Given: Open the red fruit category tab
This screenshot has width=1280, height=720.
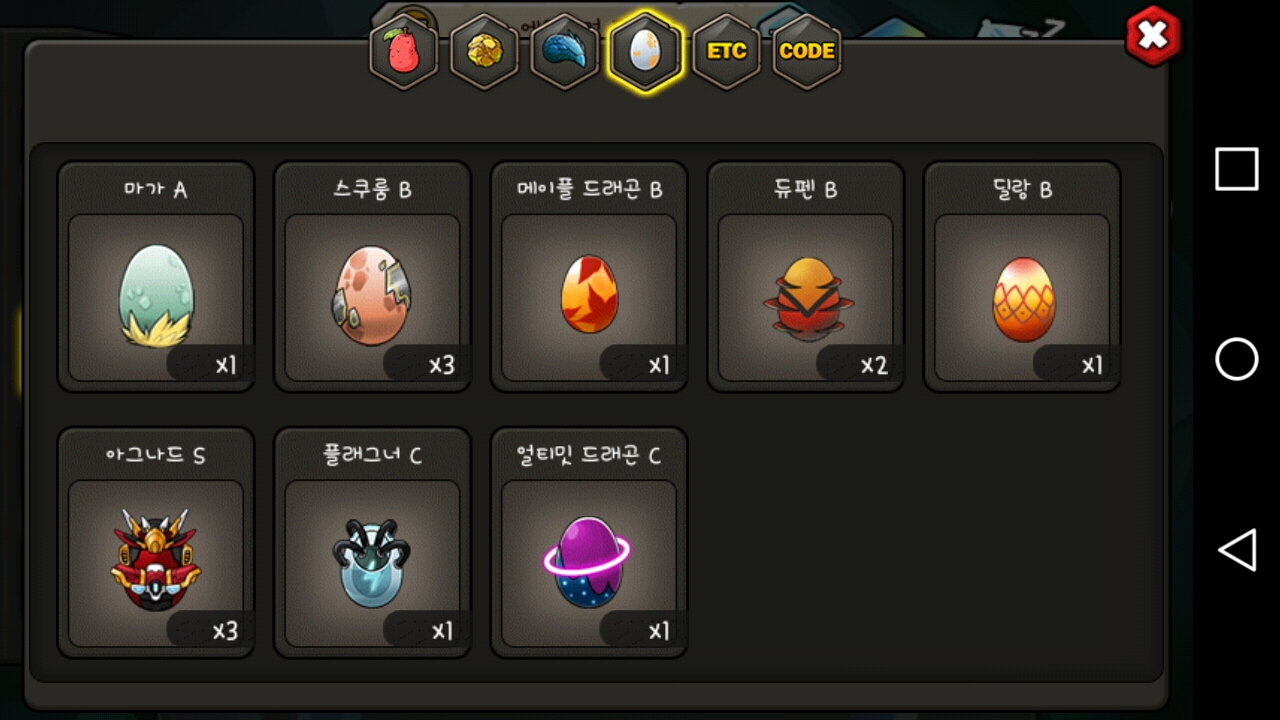Looking at the screenshot, I should [x=404, y=51].
